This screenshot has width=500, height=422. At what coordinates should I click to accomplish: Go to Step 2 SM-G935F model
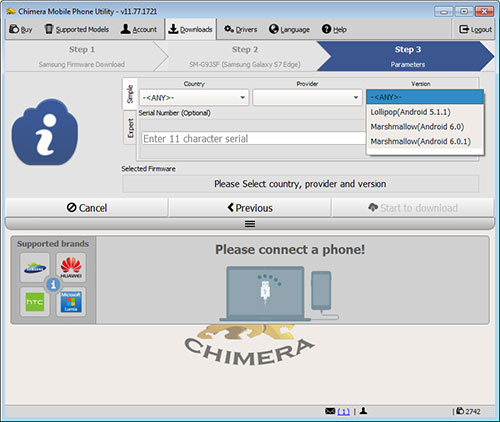[245, 56]
